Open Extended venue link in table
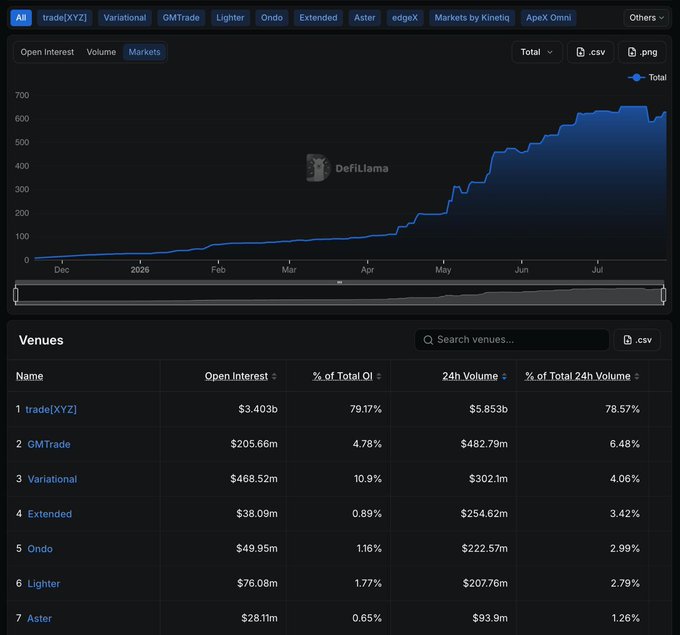The image size is (680, 635). (x=50, y=514)
